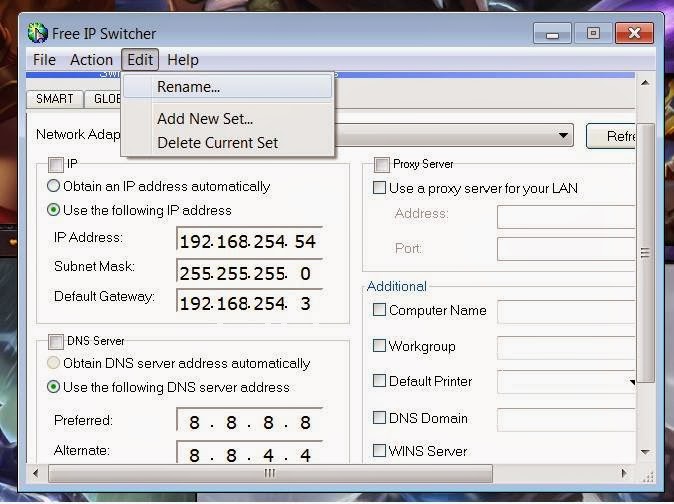Click the IP Address field 192.168.254.54
674x504 pixels.
pyautogui.click(x=249, y=239)
